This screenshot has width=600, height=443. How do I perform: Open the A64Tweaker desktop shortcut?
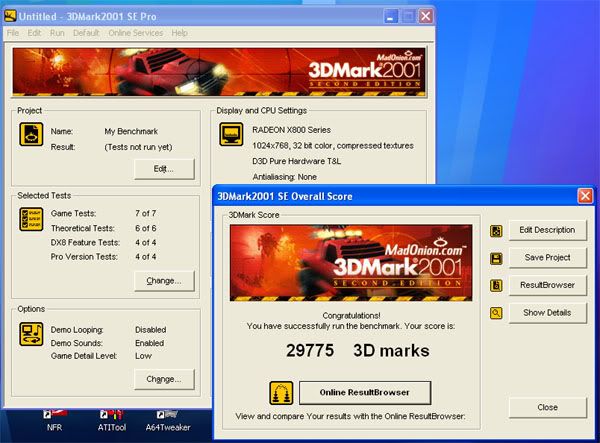[168, 420]
